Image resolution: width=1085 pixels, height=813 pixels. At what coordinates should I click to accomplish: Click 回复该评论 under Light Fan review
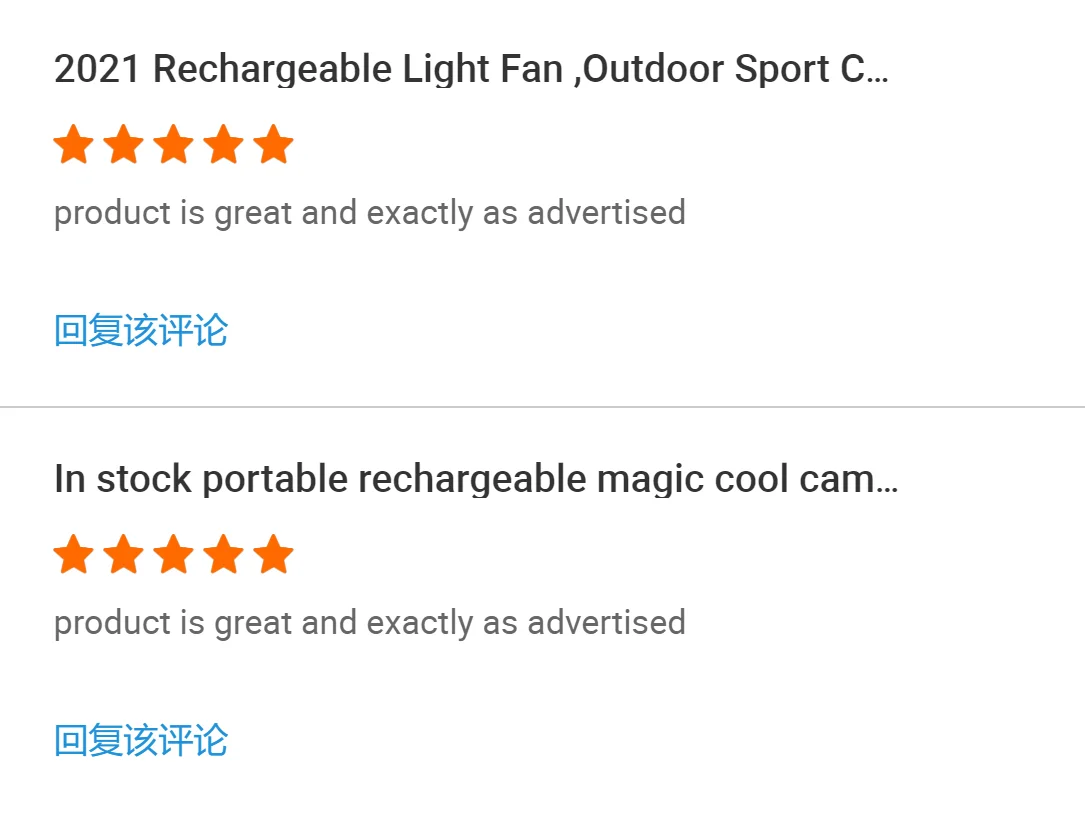[141, 330]
